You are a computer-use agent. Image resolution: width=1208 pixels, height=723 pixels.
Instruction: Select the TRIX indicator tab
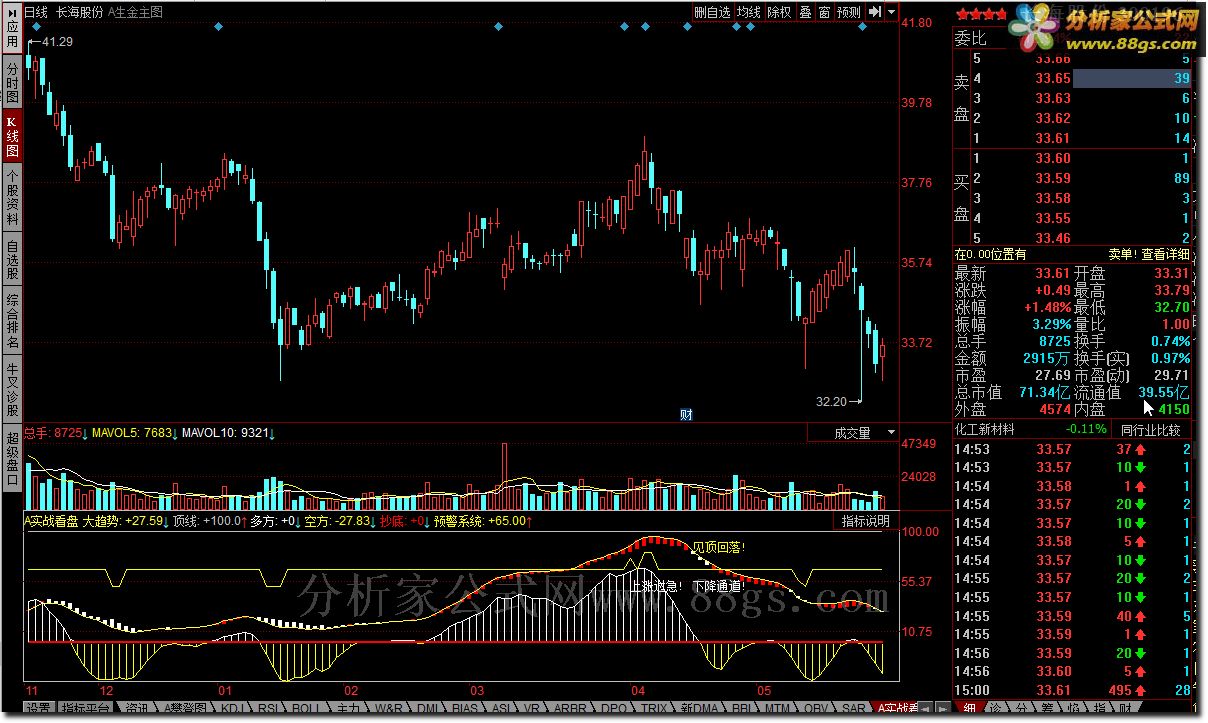click(653, 709)
